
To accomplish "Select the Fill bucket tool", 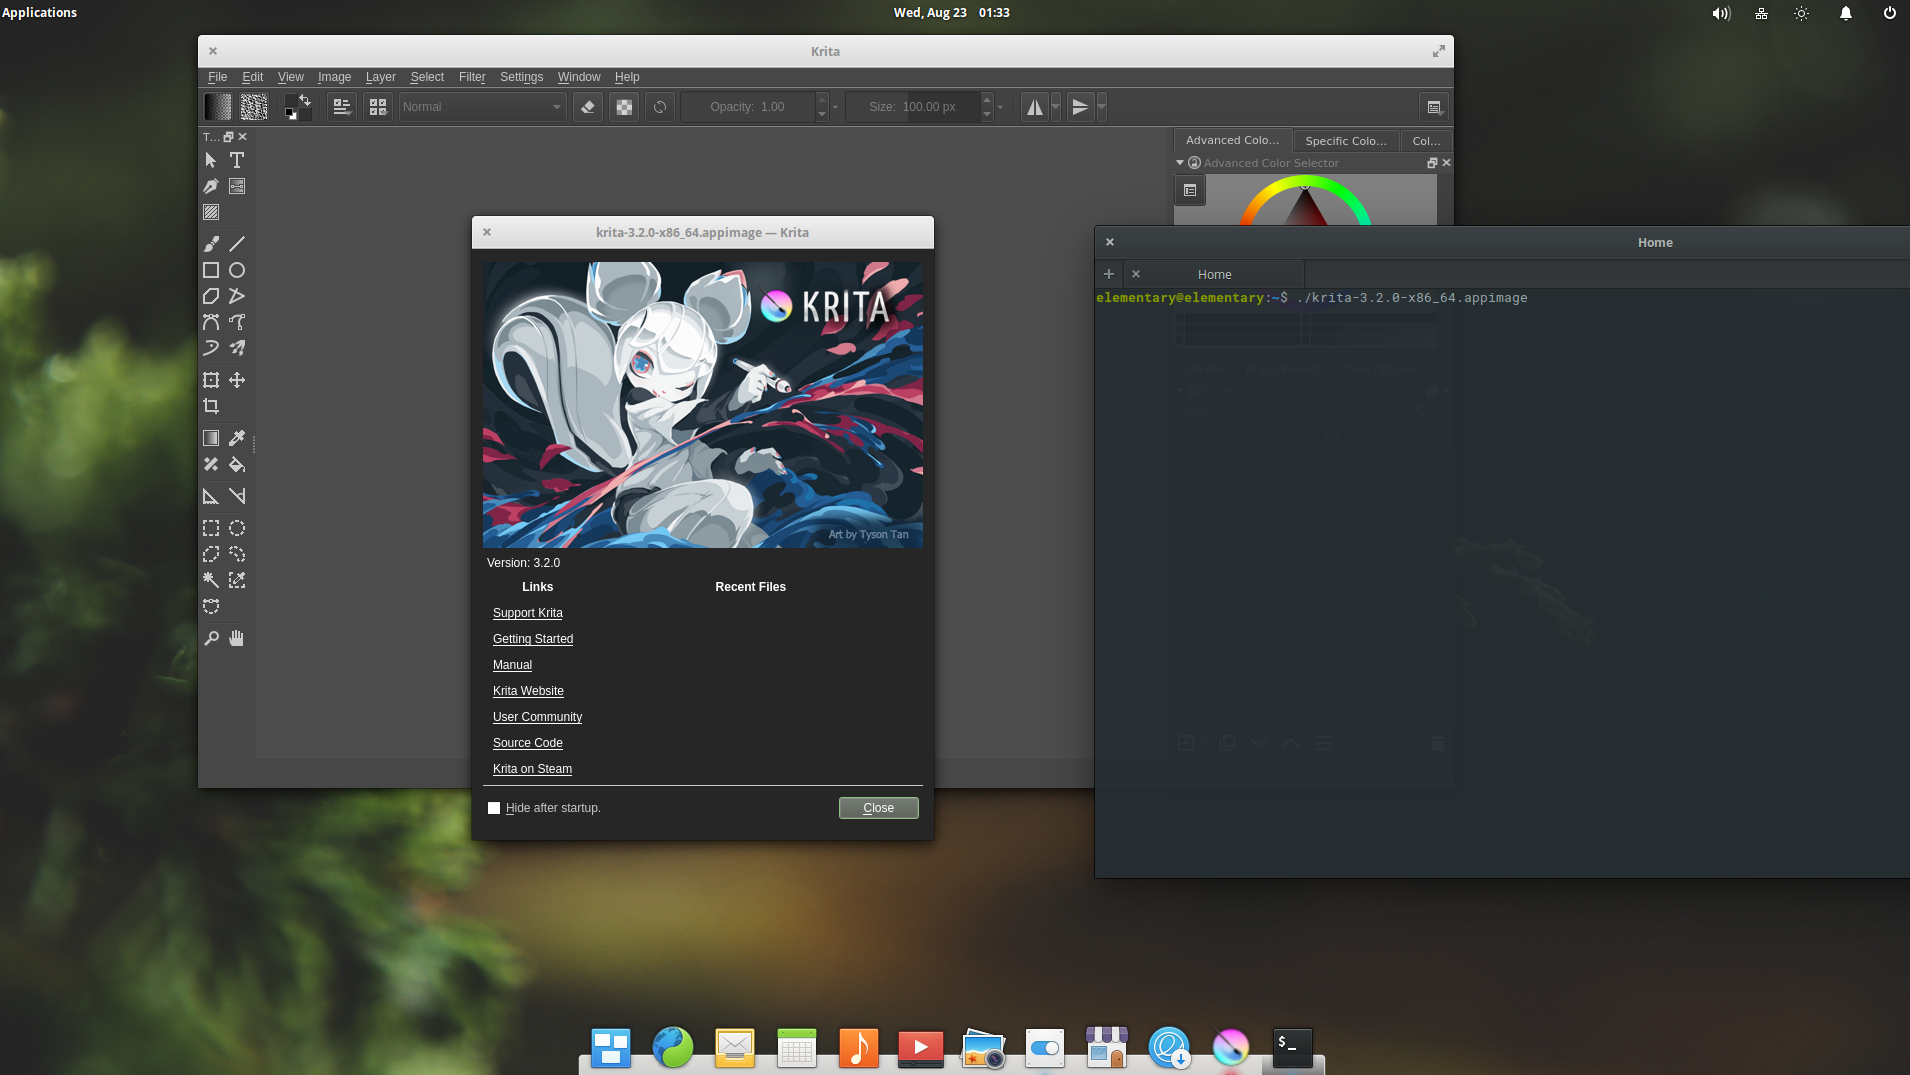I will (237, 464).
